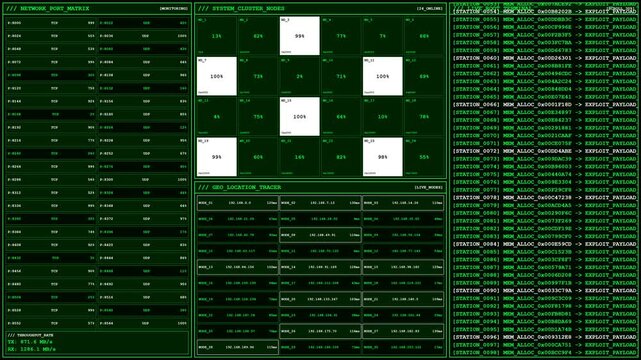The width and height of the screenshot is (641, 360).
Task: Select port row P-0024 TCP
Action: click(51, 36)
